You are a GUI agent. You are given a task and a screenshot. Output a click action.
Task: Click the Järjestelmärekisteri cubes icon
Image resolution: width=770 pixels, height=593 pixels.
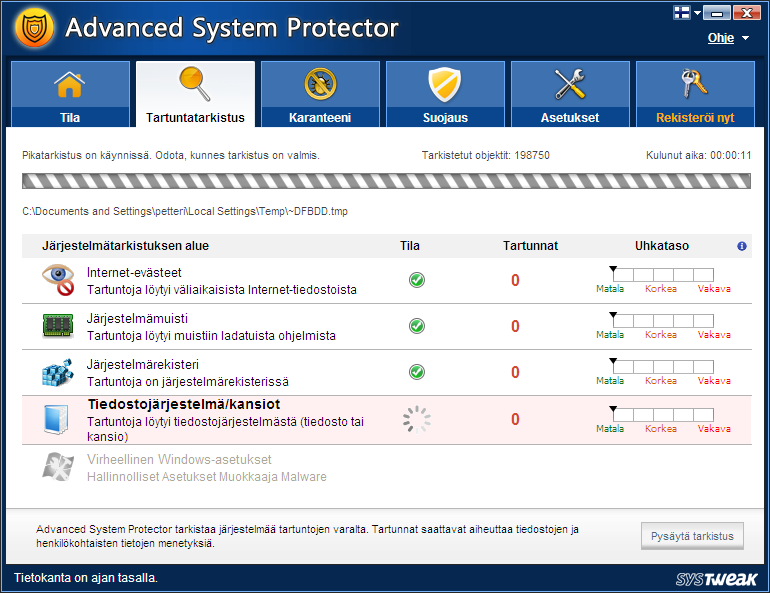click(x=58, y=372)
